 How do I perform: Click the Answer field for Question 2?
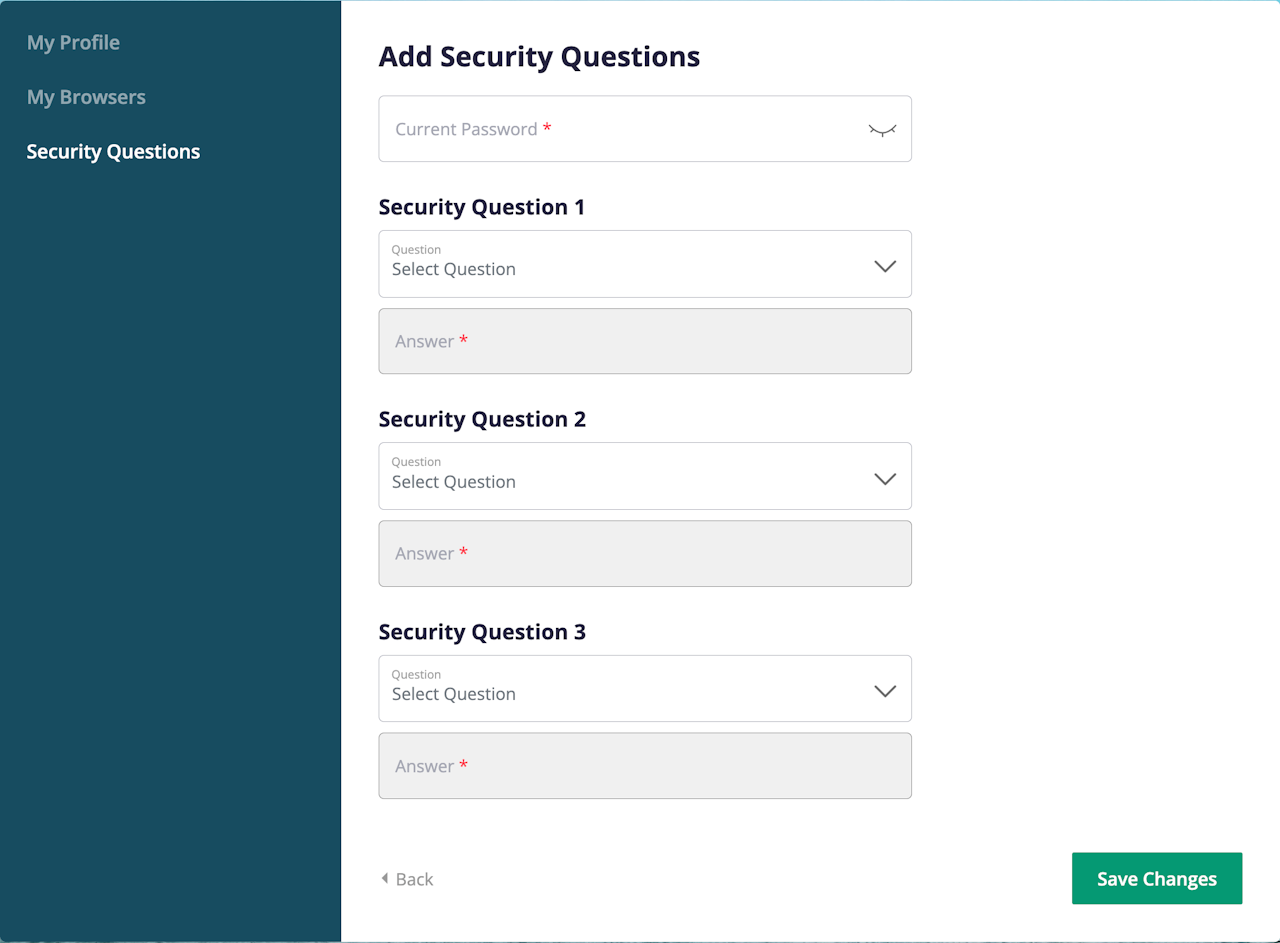[645, 553]
